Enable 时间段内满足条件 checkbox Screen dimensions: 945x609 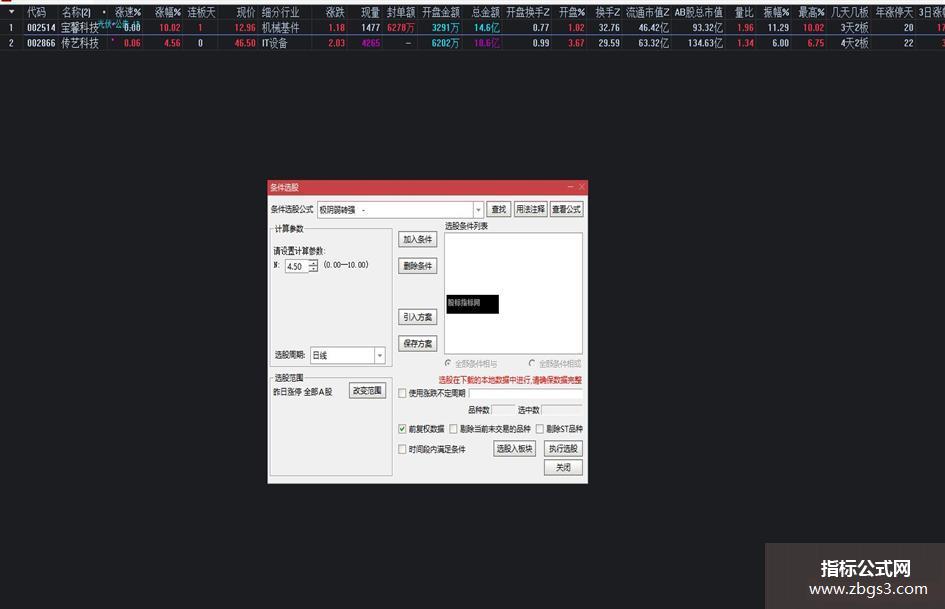(x=402, y=449)
